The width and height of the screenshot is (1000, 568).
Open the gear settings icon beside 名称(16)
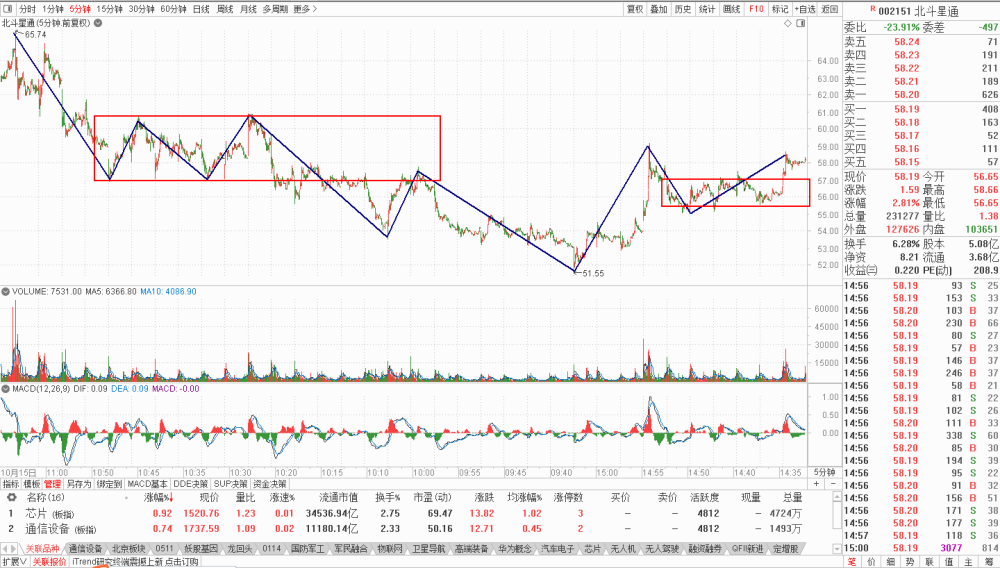click(11, 497)
